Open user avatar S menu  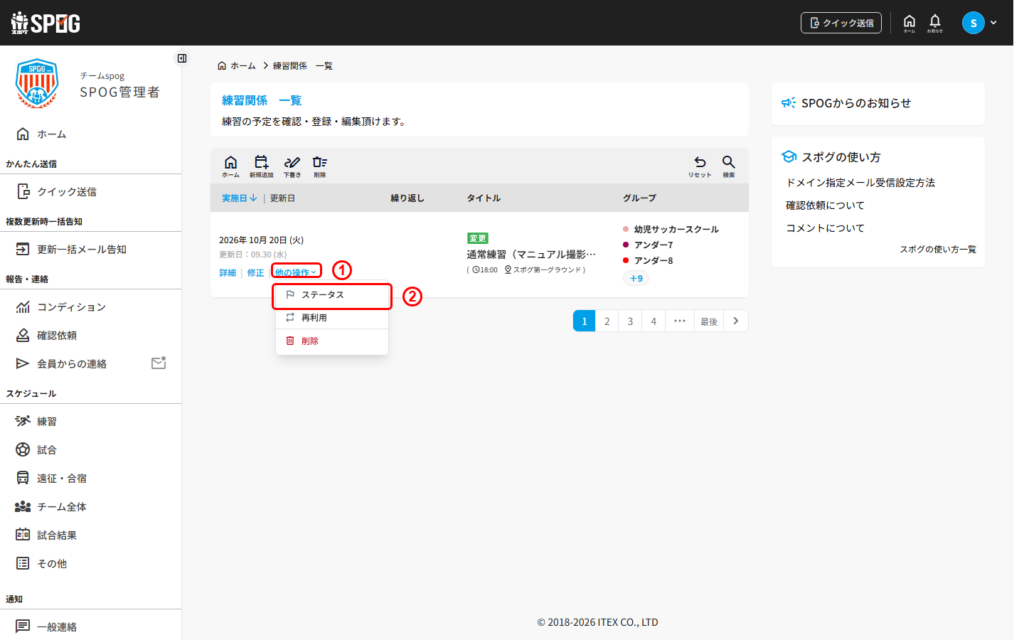pyautogui.click(x=973, y=23)
